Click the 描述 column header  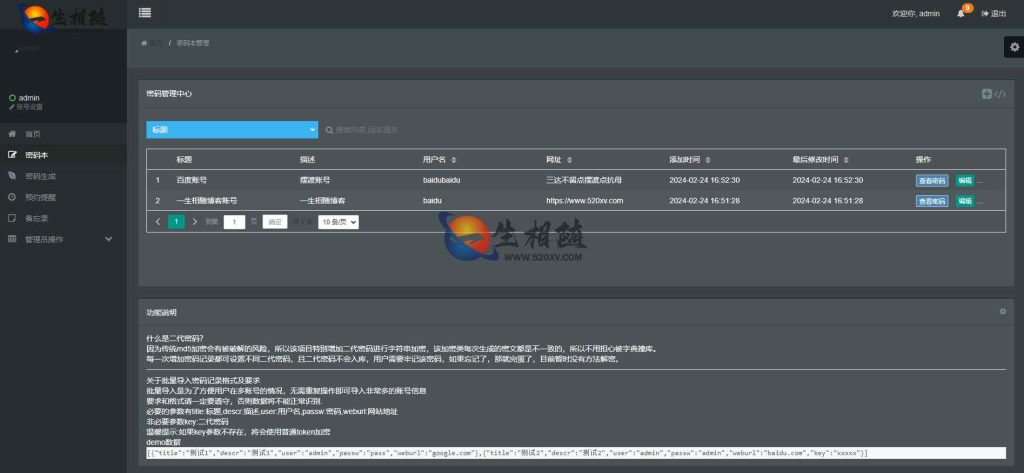pos(308,159)
